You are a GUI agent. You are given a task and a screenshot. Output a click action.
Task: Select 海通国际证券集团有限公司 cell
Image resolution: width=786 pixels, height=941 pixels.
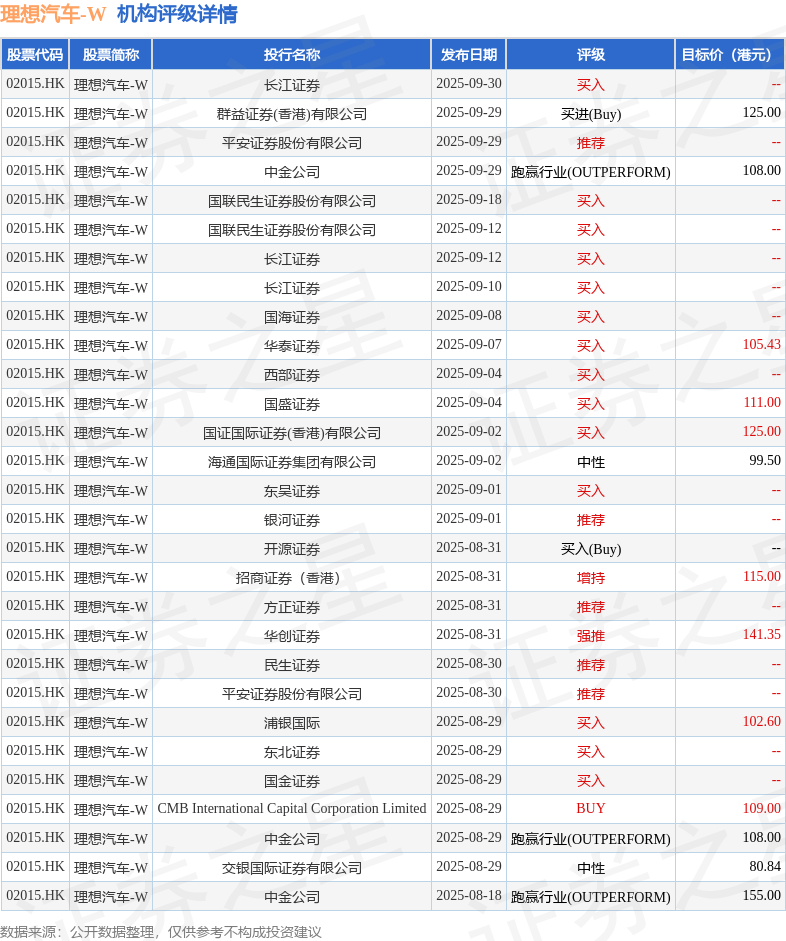(x=292, y=461)
